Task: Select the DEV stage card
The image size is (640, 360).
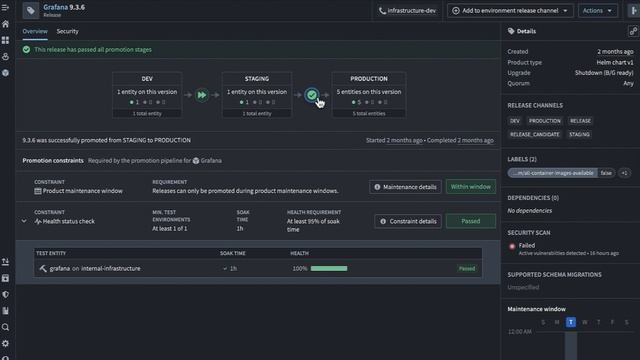Action: 147,95
